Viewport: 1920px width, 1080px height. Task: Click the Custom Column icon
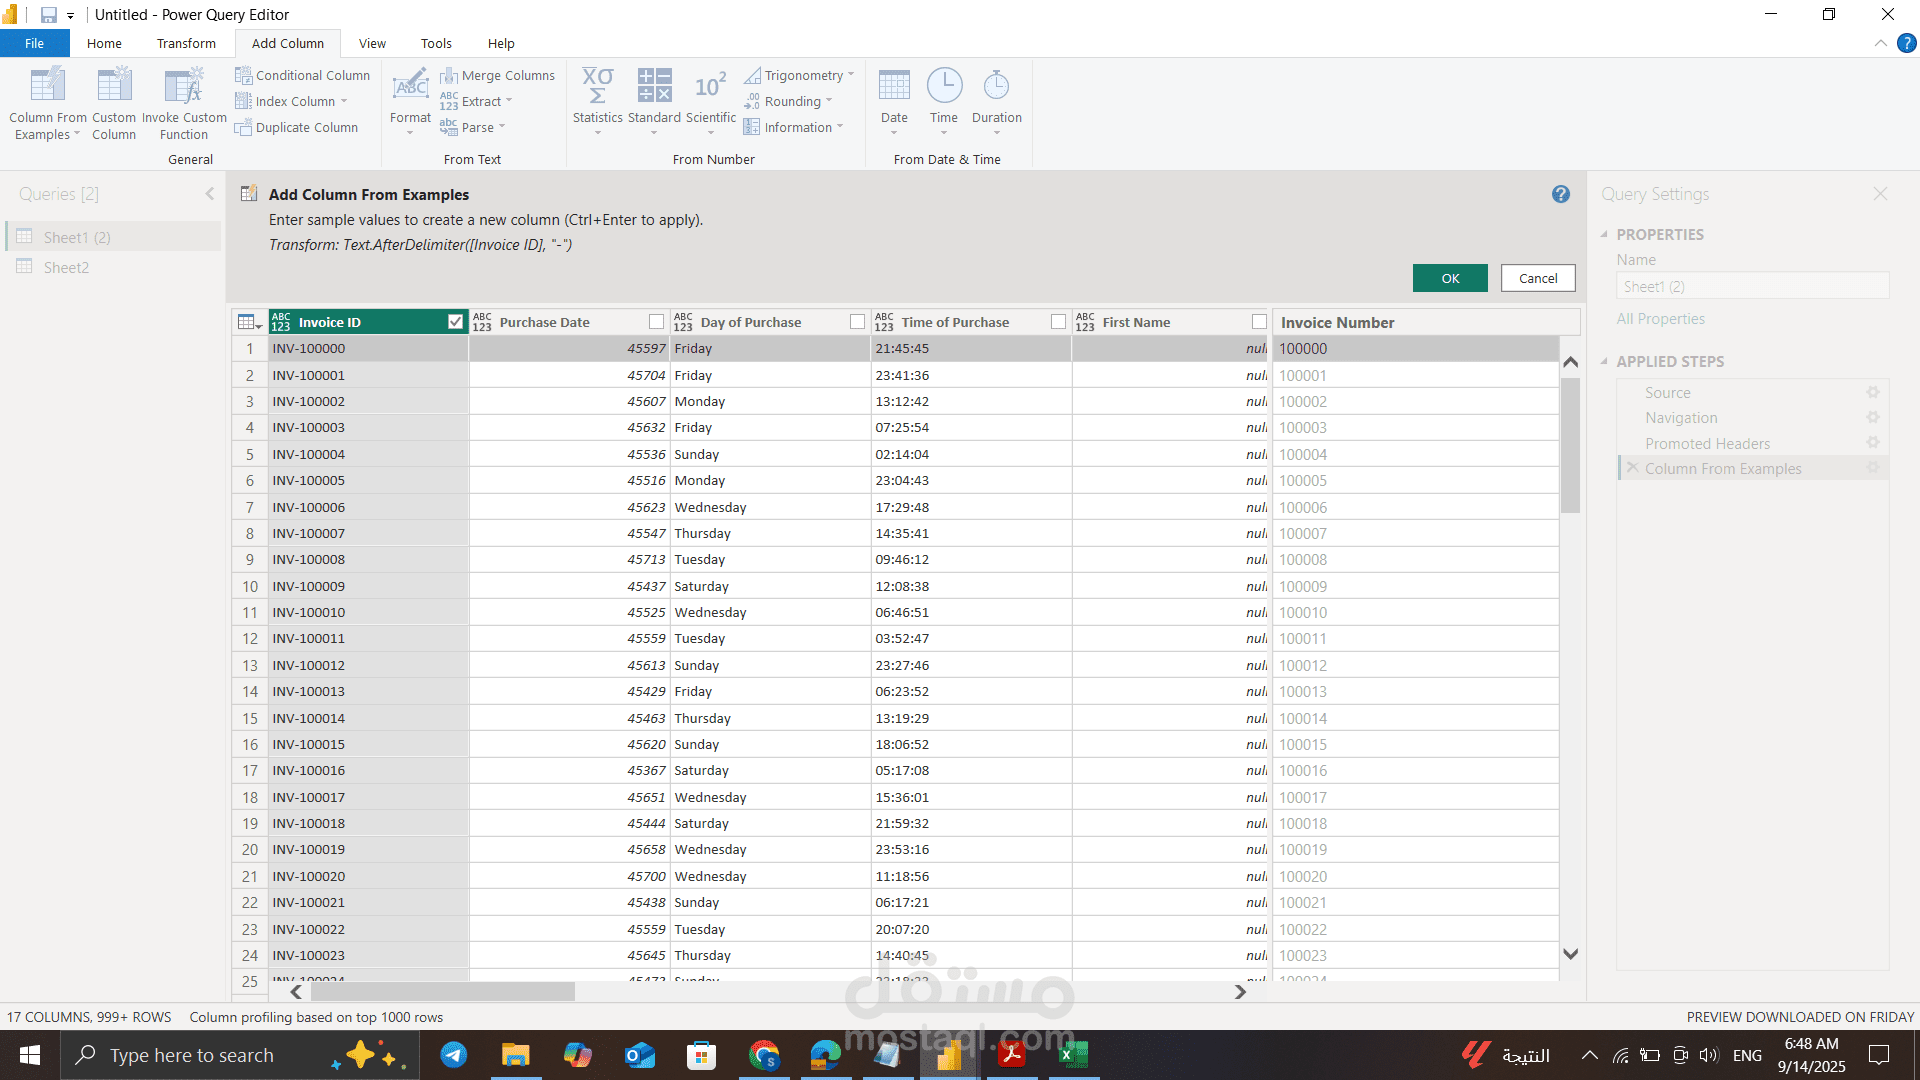pos(114,86)
